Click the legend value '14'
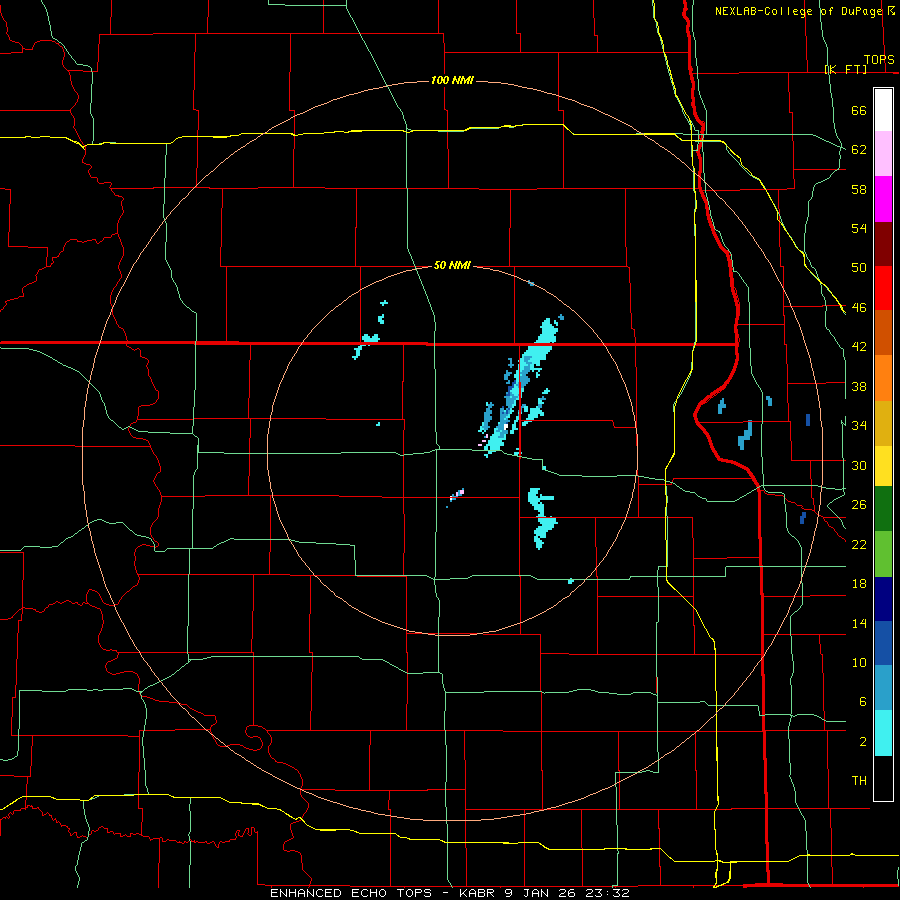 coord(859,623)
